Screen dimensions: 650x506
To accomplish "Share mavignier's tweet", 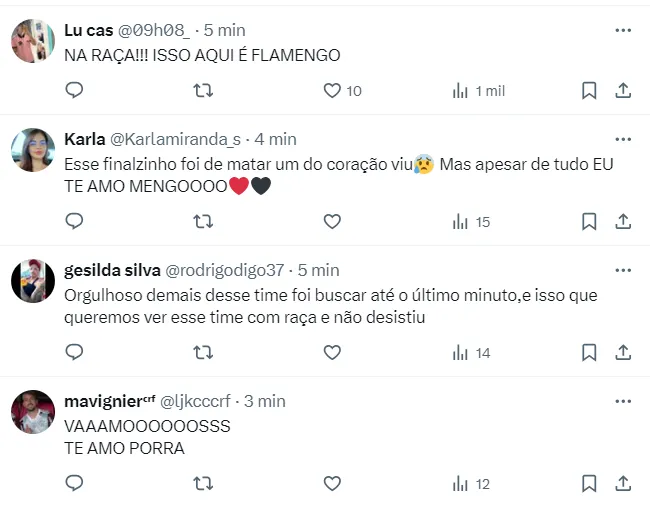I will 622,483.
